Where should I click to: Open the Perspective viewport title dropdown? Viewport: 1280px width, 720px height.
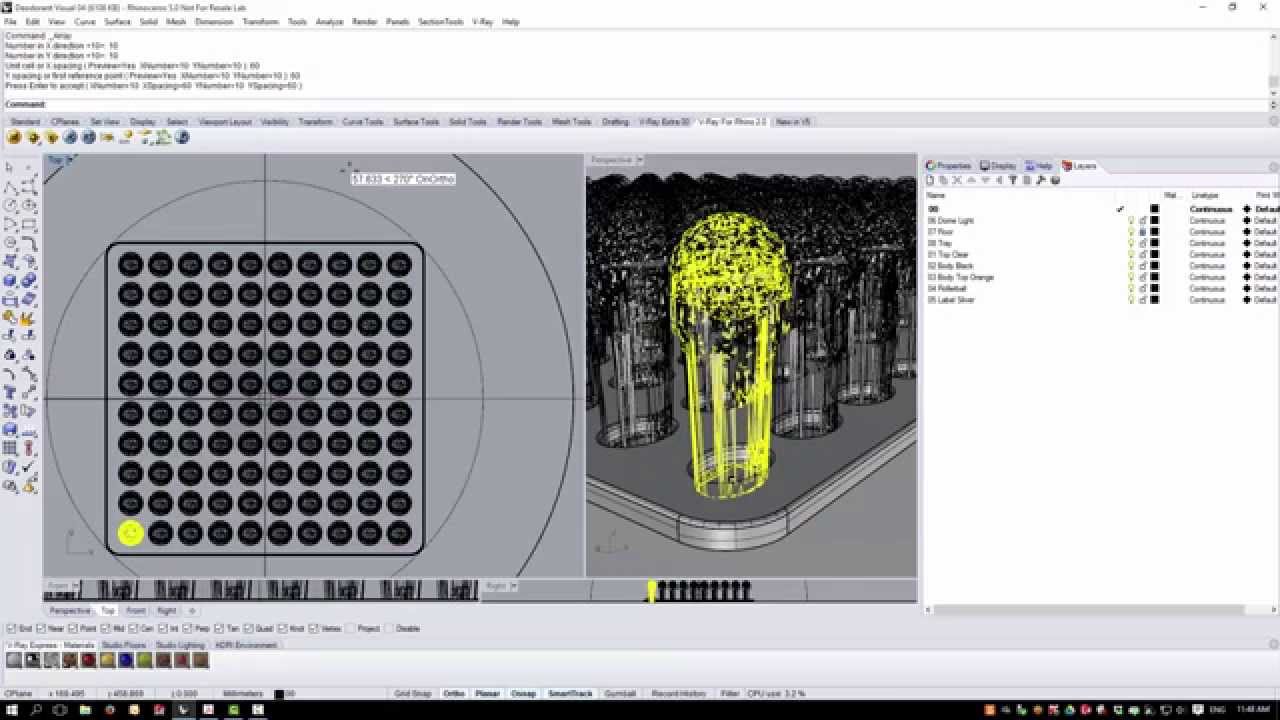point(640,160)
